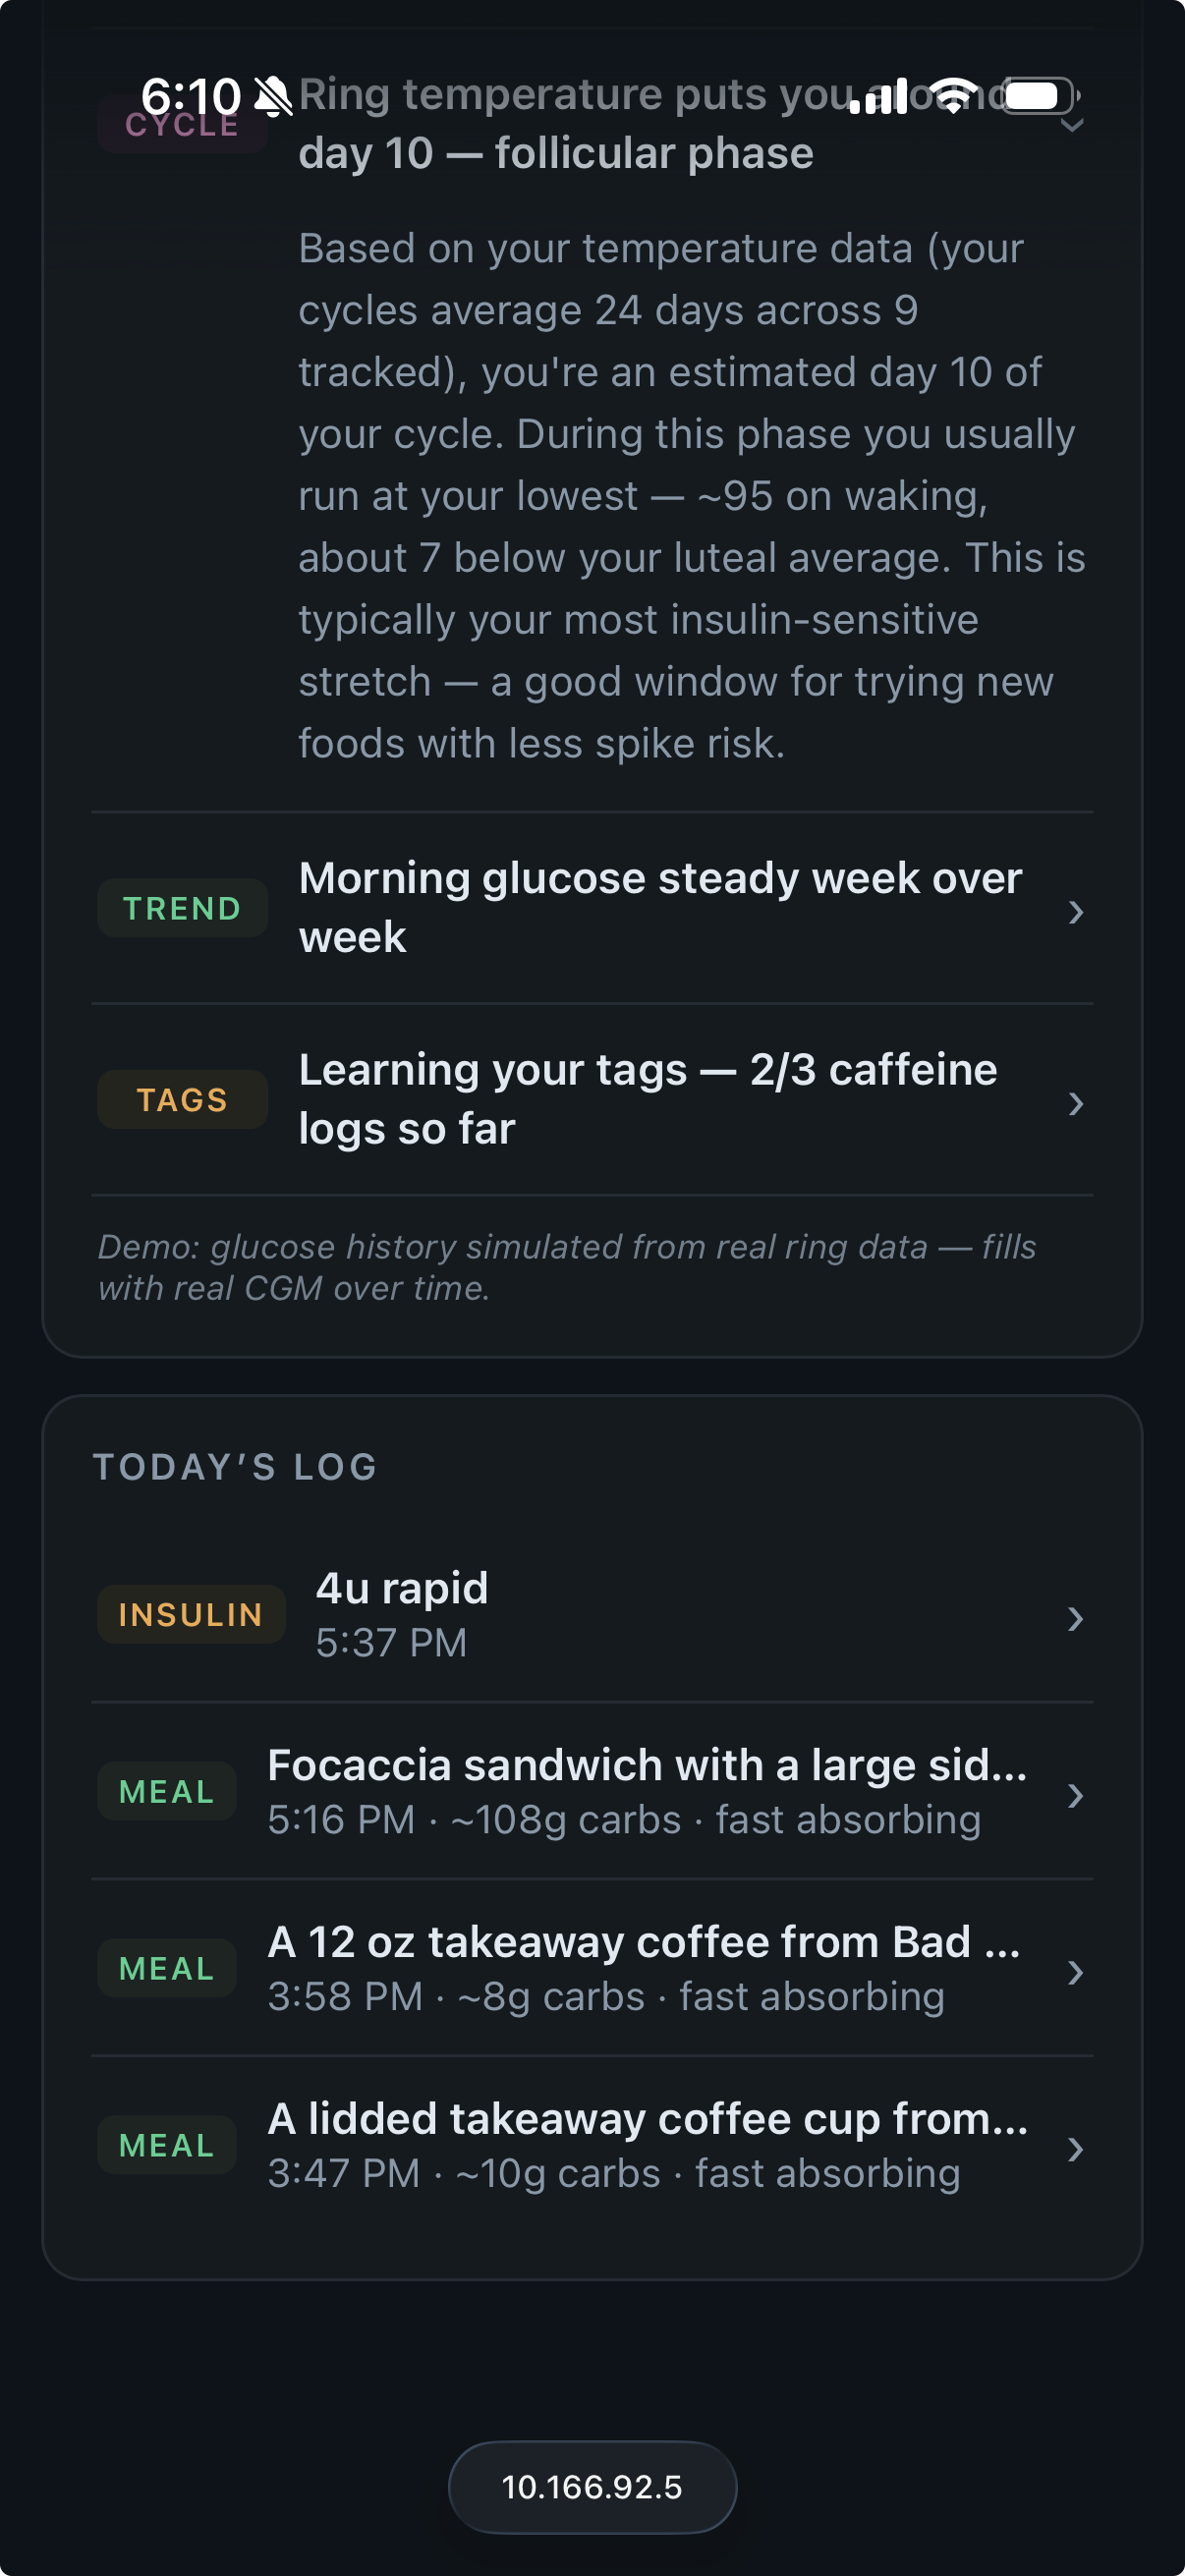Tap the CYCLE badge
1185x2576 pixels.
pos(182,124)
